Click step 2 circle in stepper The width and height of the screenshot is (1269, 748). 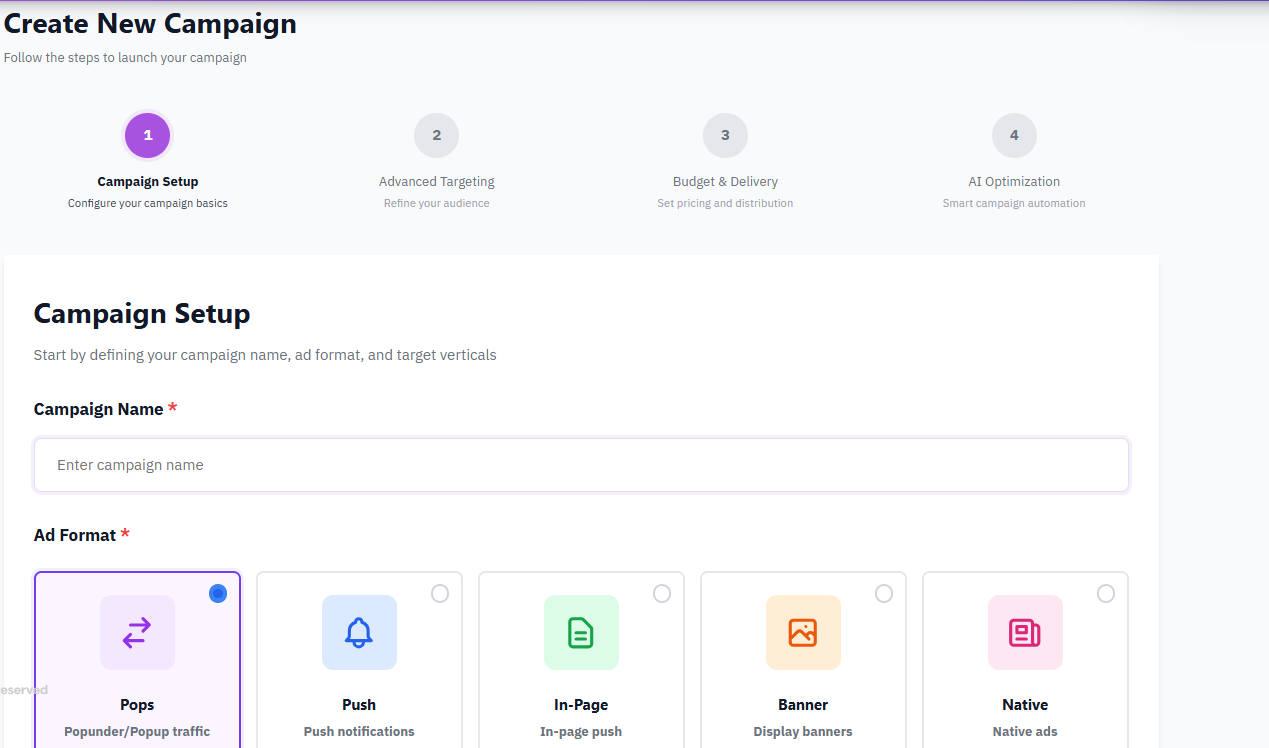click(x=436, y=135)
